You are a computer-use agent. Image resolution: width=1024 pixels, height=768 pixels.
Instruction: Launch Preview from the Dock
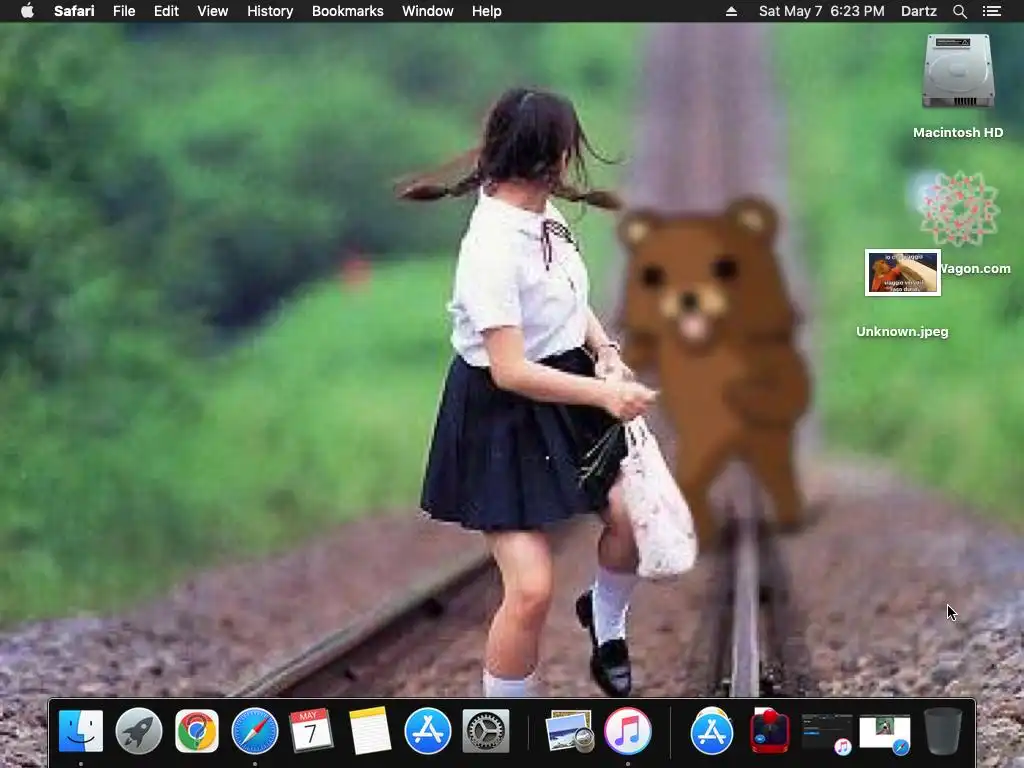click(569, 731)
